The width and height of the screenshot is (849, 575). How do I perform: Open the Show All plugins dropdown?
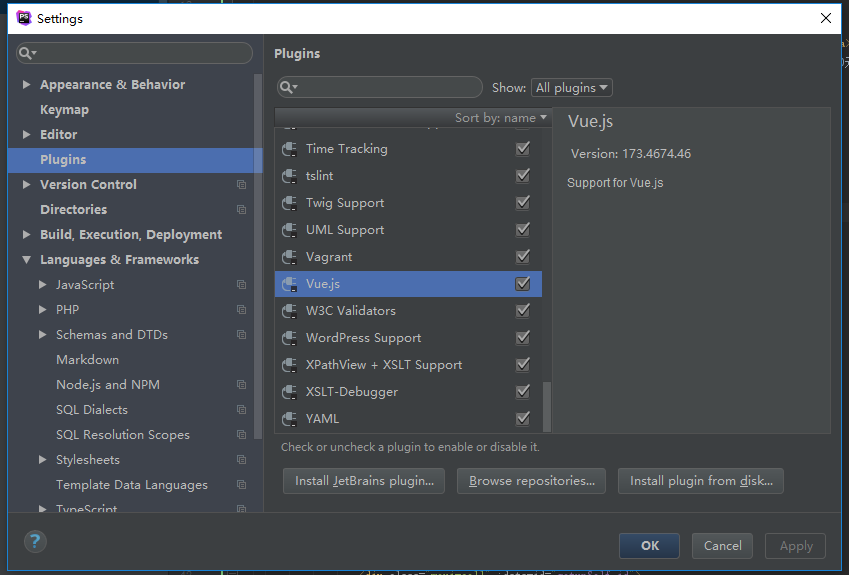pos(572,88)
